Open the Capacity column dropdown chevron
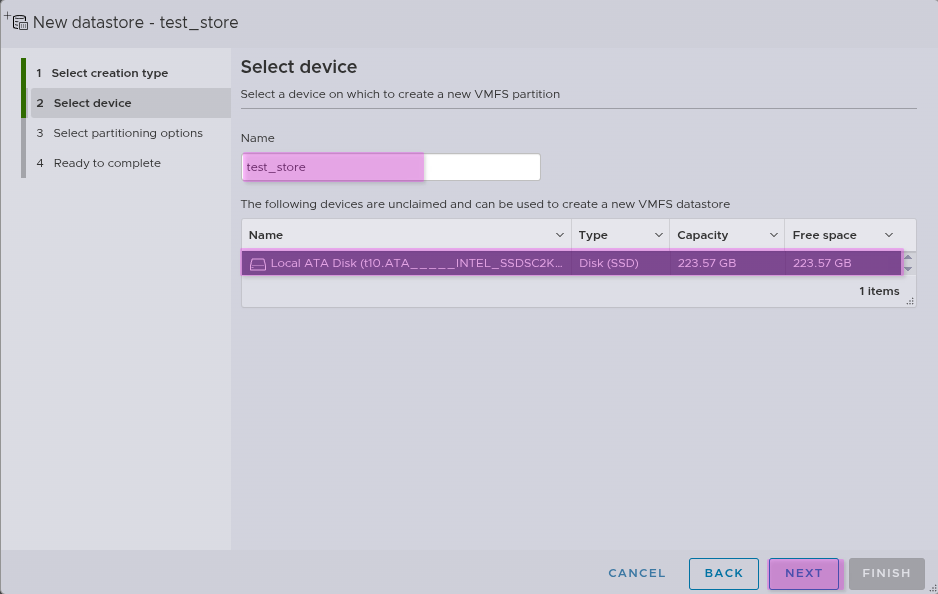Viewport: 938px width, 594px height. point(774,235)
